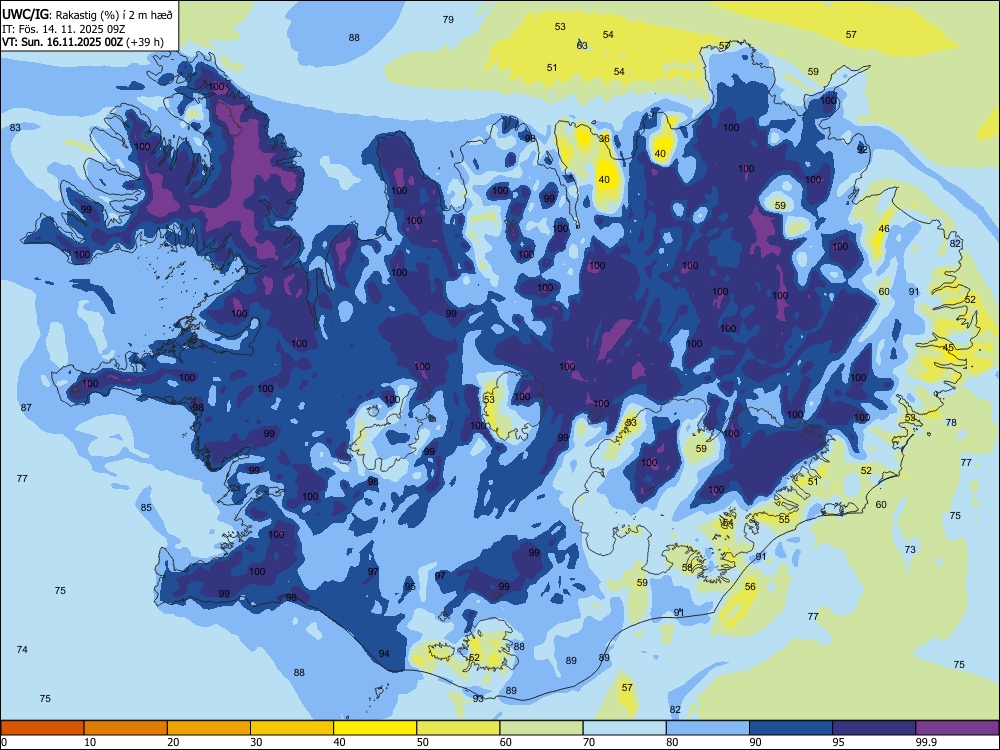Click the map value '73' offshore southeast
Screen dimensions: 1000x750
tap(910, 549)
